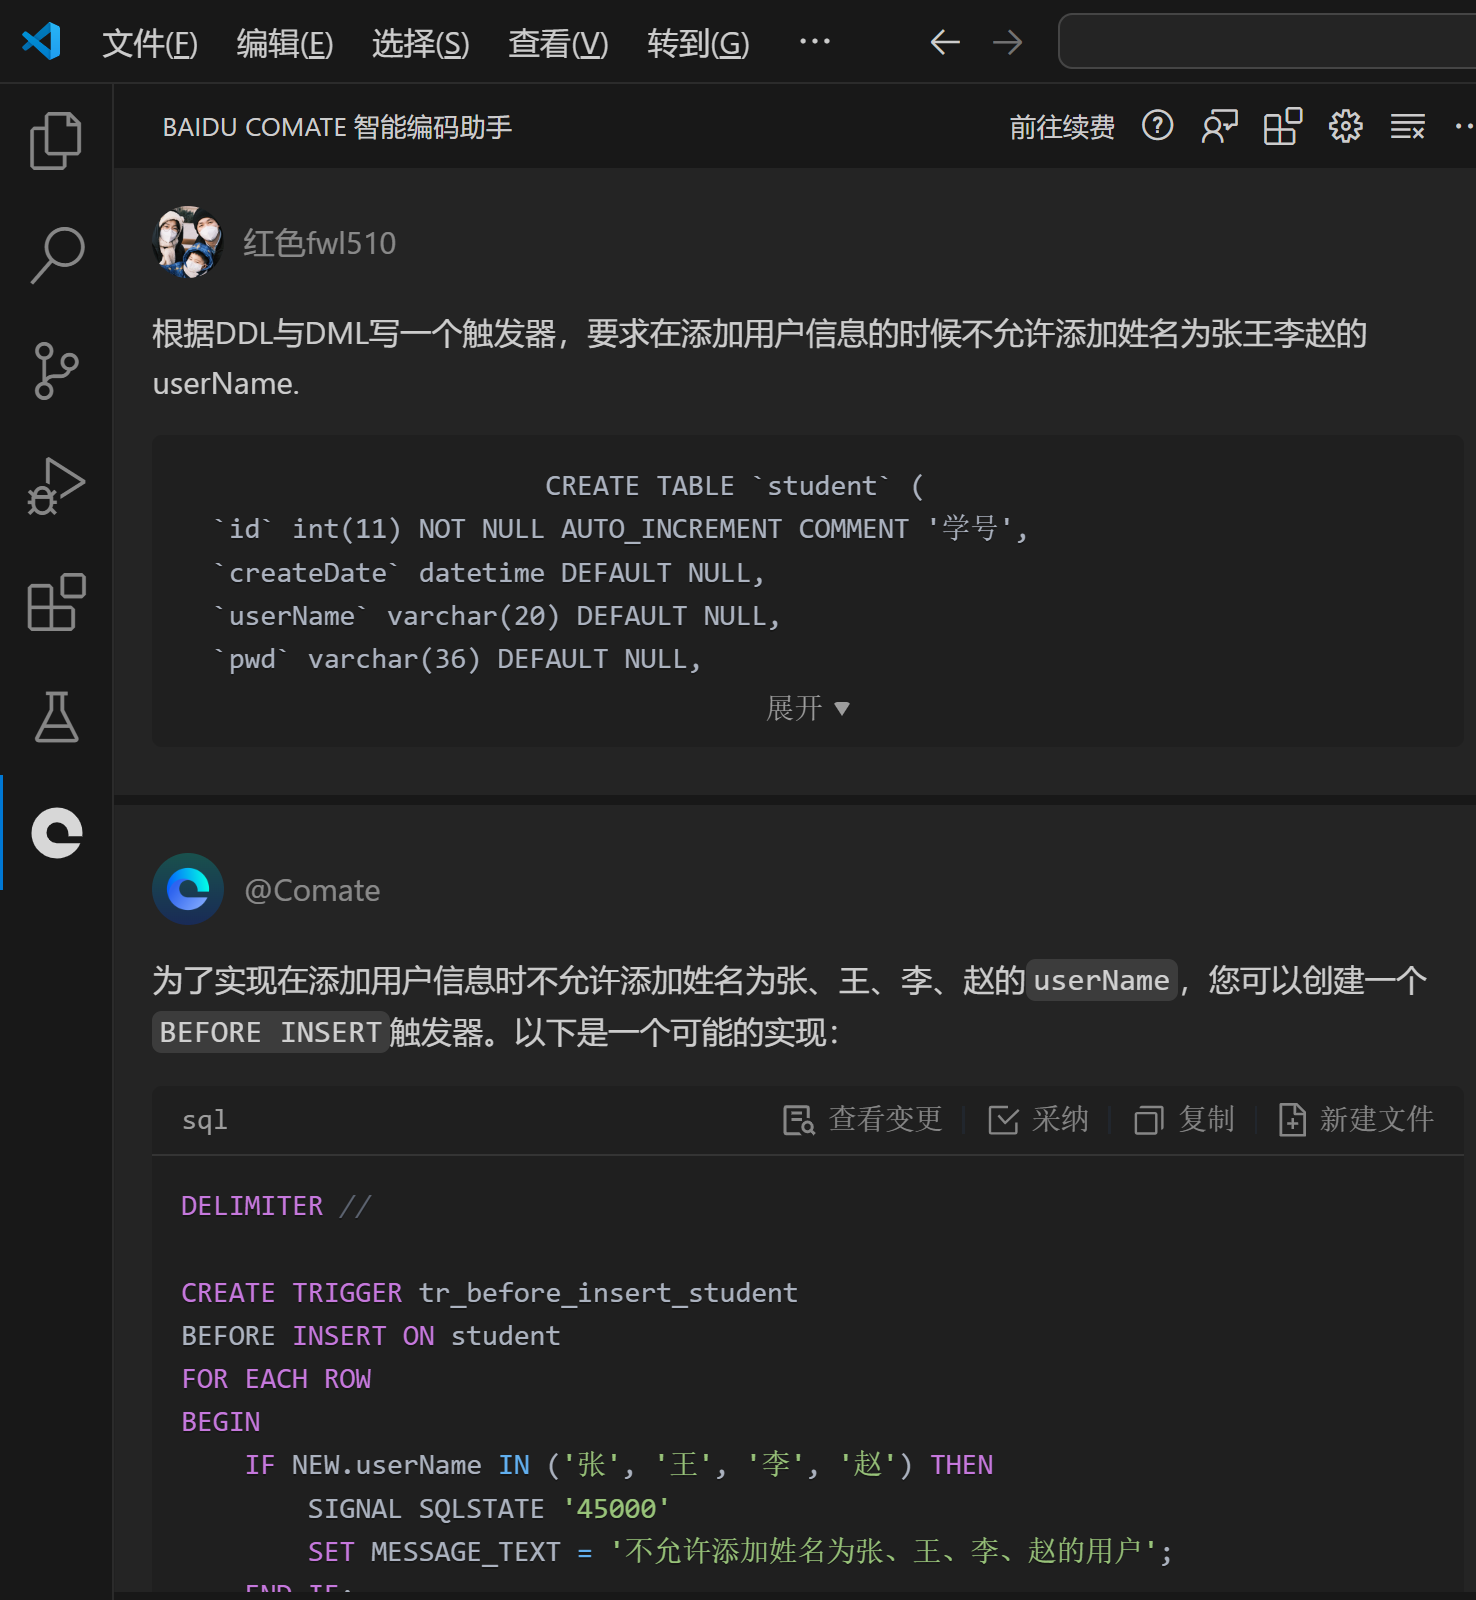Open the Search view in activity bar
Image resolution: width=1476 pixels, height=1600 pixels.
(x=56, y=255)
